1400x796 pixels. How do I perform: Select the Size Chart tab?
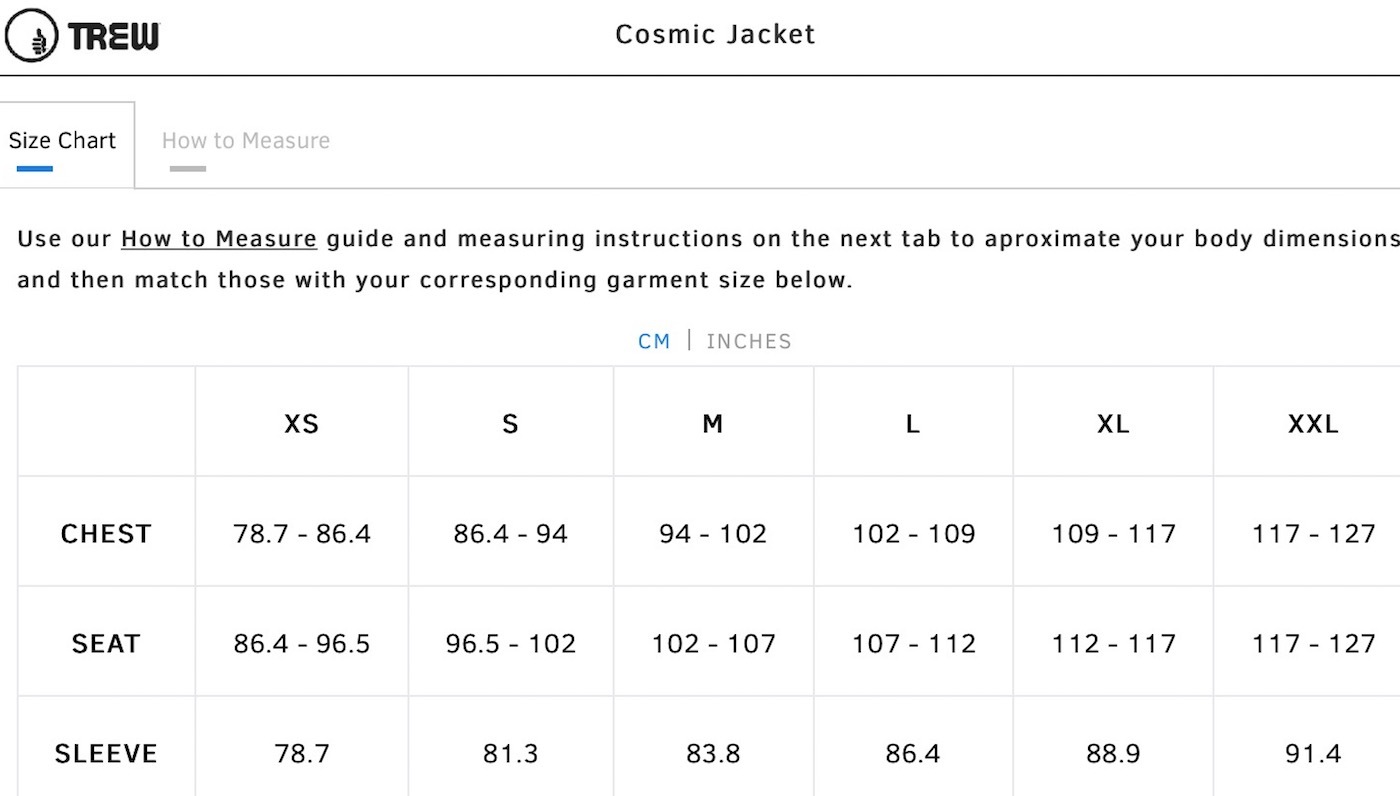[x=62, y=141]
